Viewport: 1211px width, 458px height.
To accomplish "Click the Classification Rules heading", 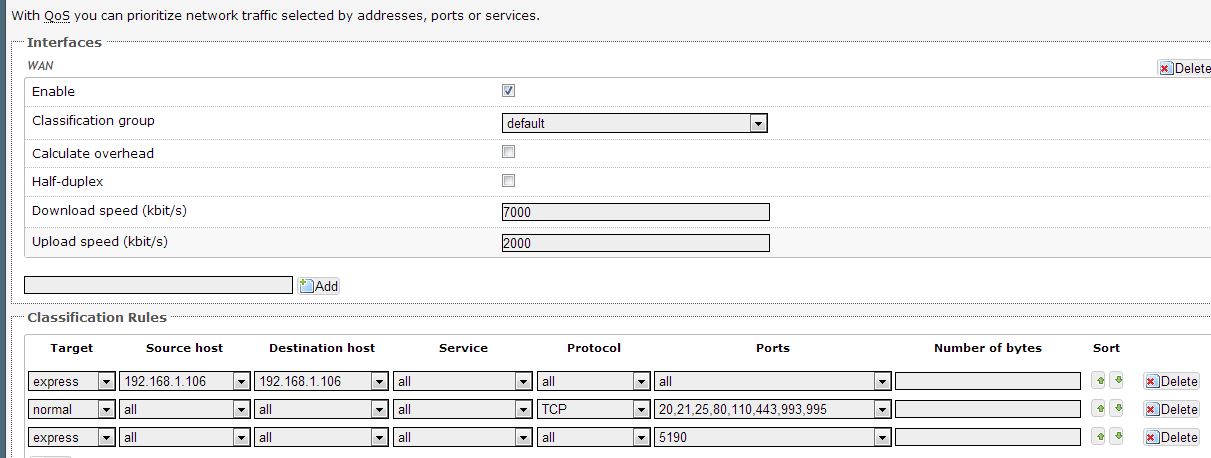I will (x=97, y=318).
